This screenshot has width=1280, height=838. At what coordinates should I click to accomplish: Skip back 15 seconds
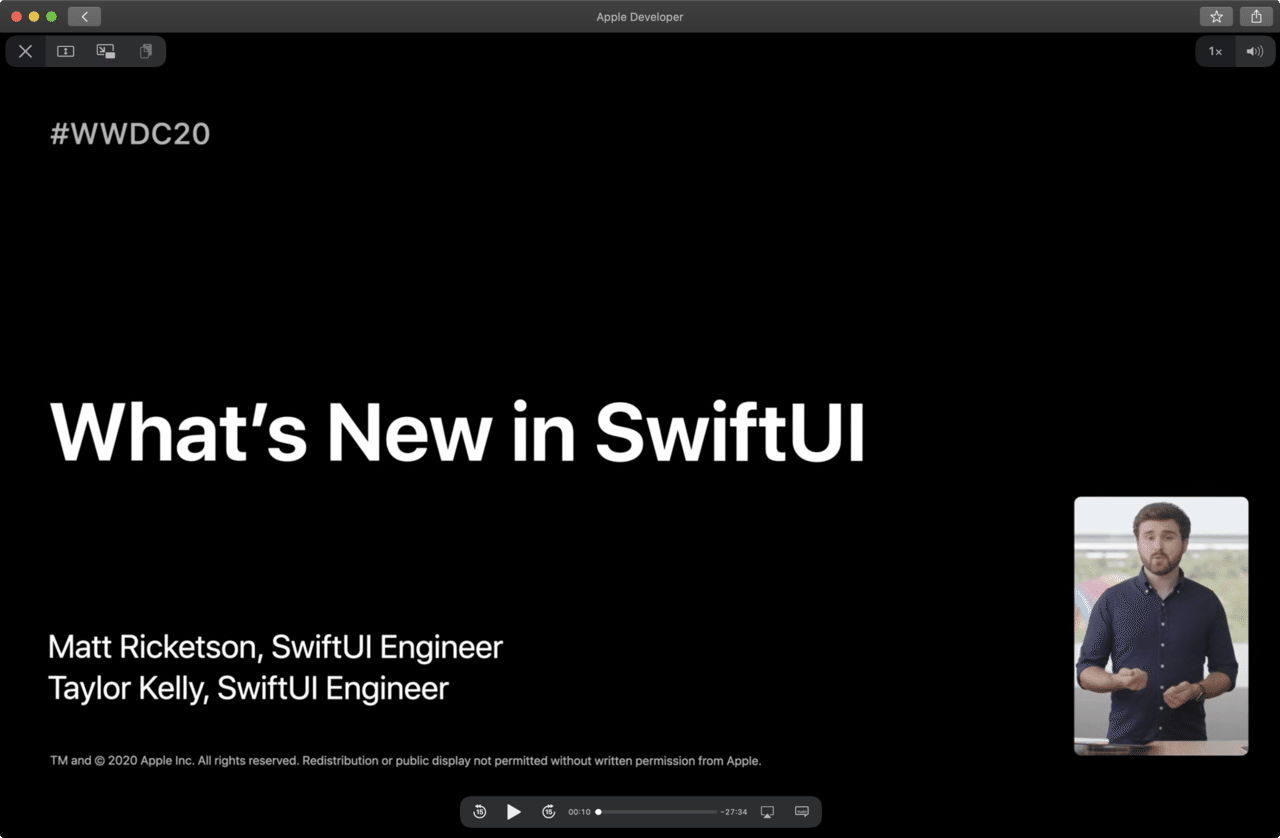point(480,812)
